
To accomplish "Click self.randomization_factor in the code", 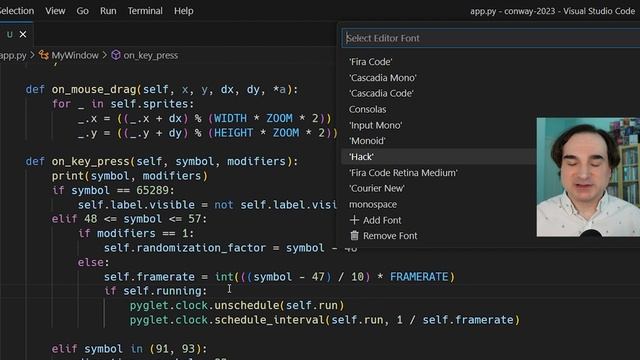I will [x=186, y=248].
